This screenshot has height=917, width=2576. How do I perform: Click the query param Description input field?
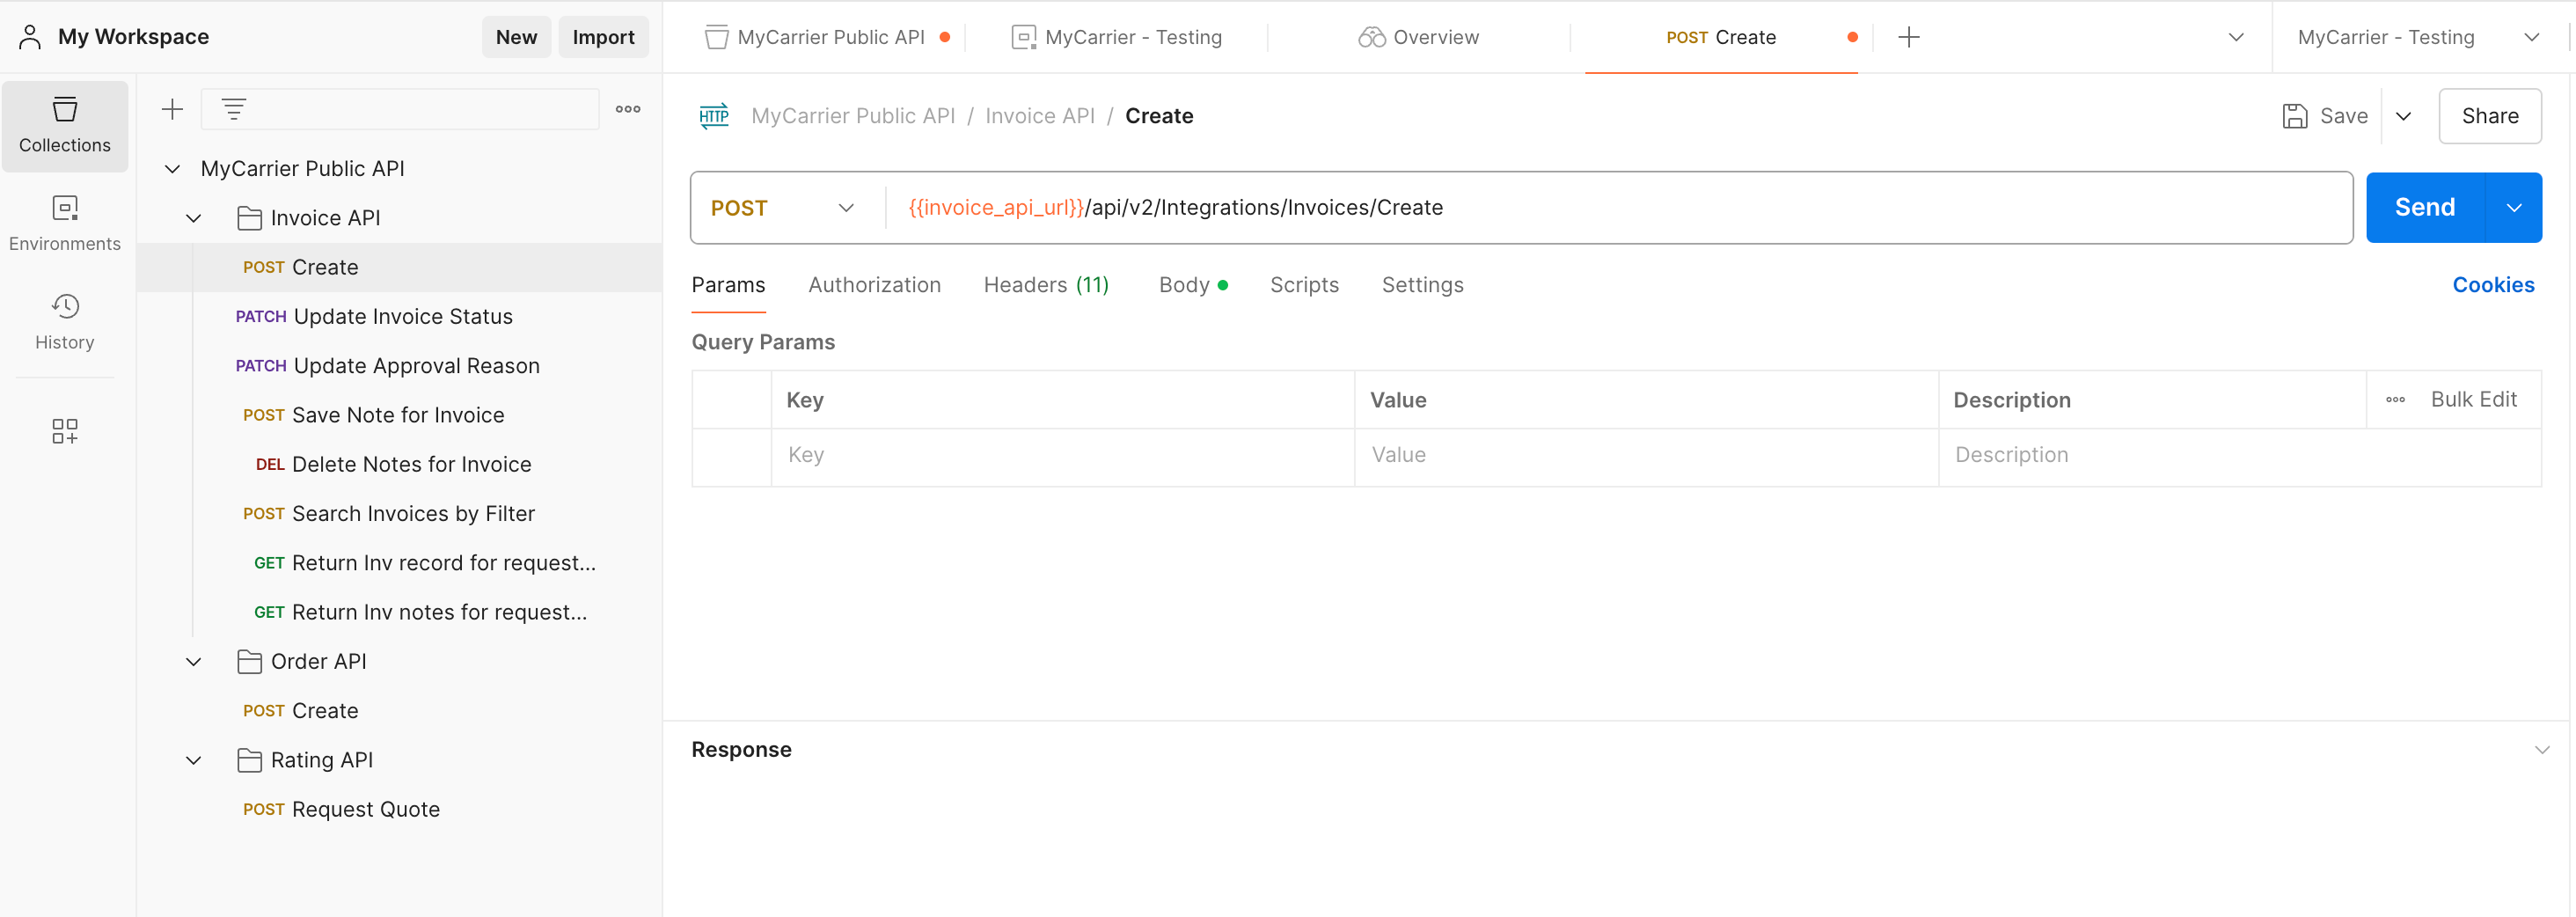2239,455
